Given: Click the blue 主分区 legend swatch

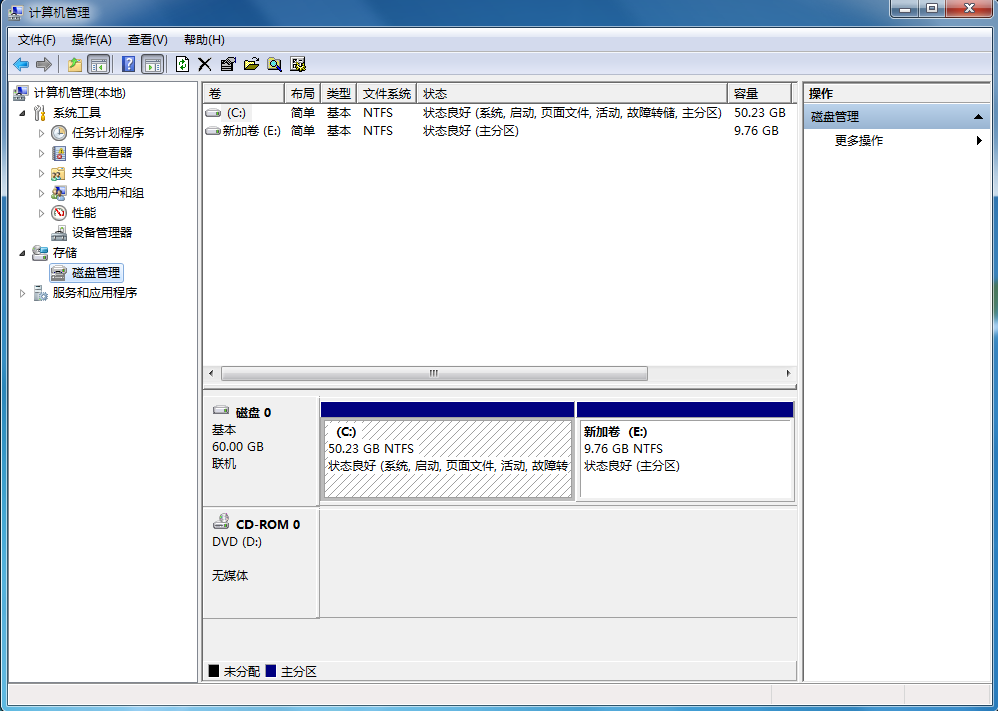Looking at the screenshot, I should pos(271,671).
